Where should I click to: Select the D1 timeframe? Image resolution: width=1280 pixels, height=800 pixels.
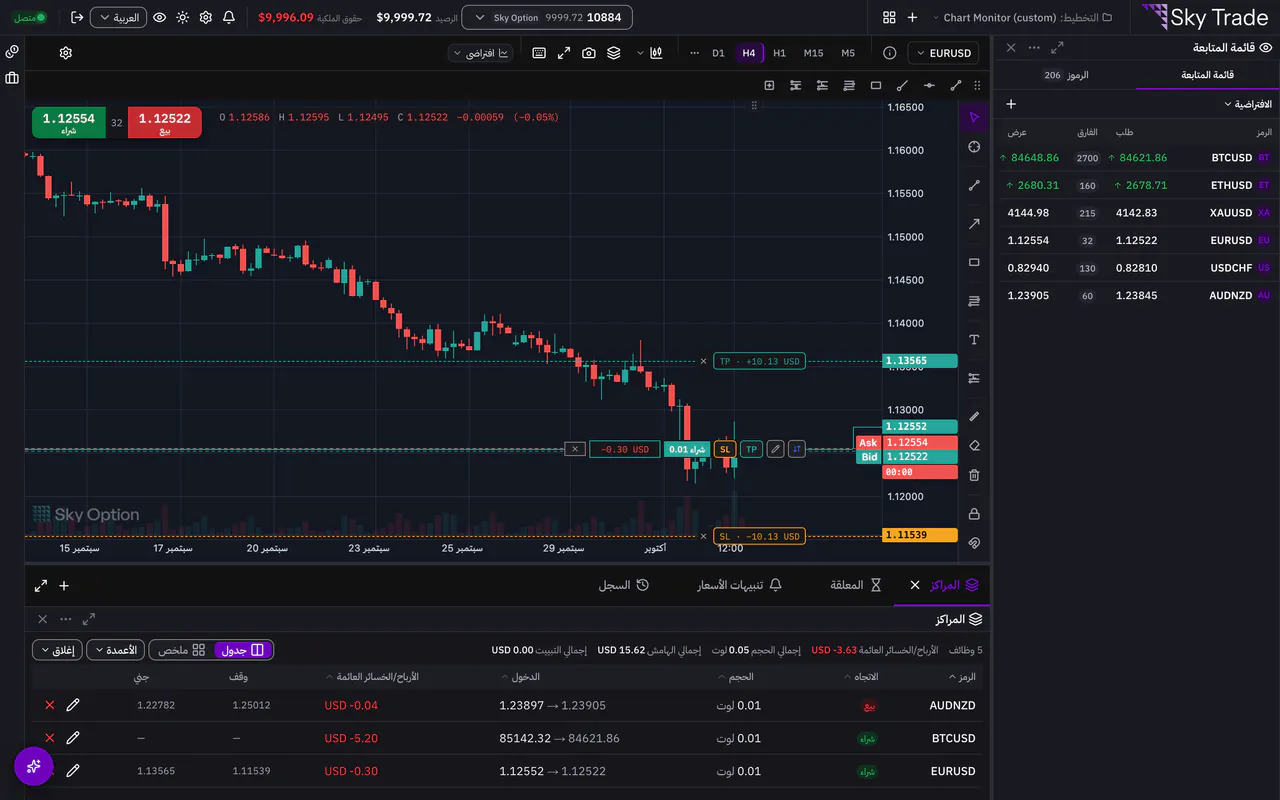718,53
